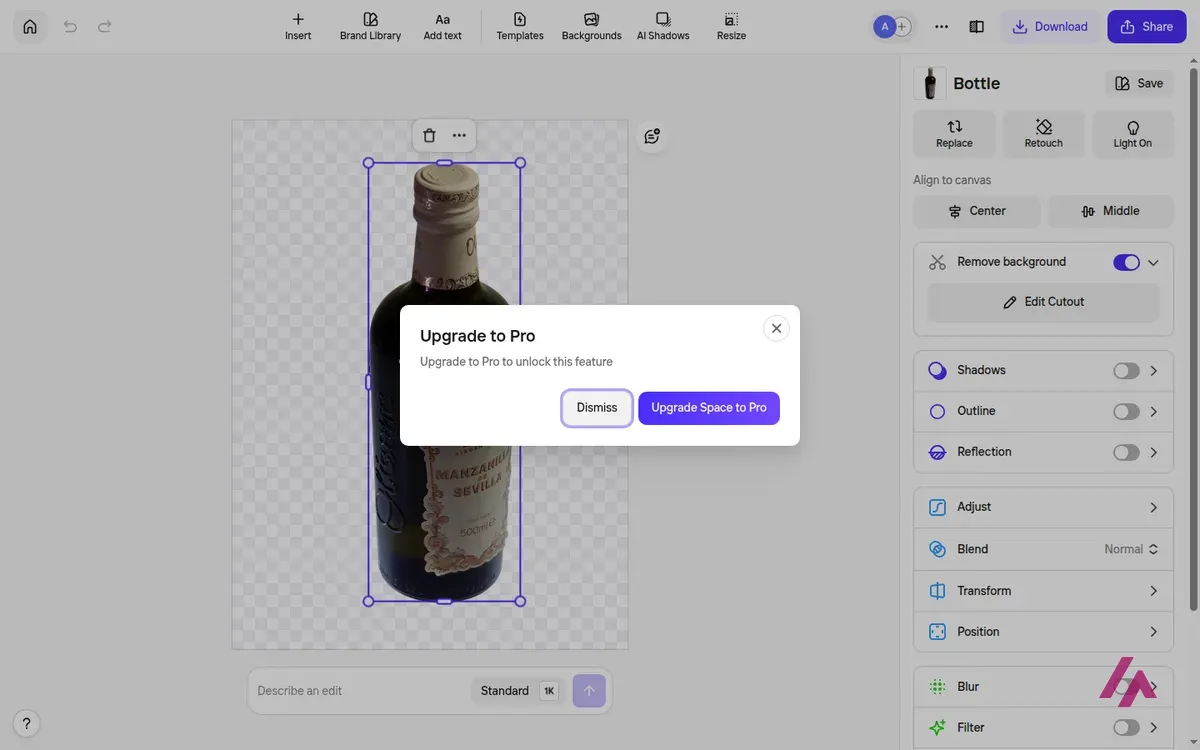1200x750 pixels.
Task: Redo the last undone action
Action: (x=105, y=27)
